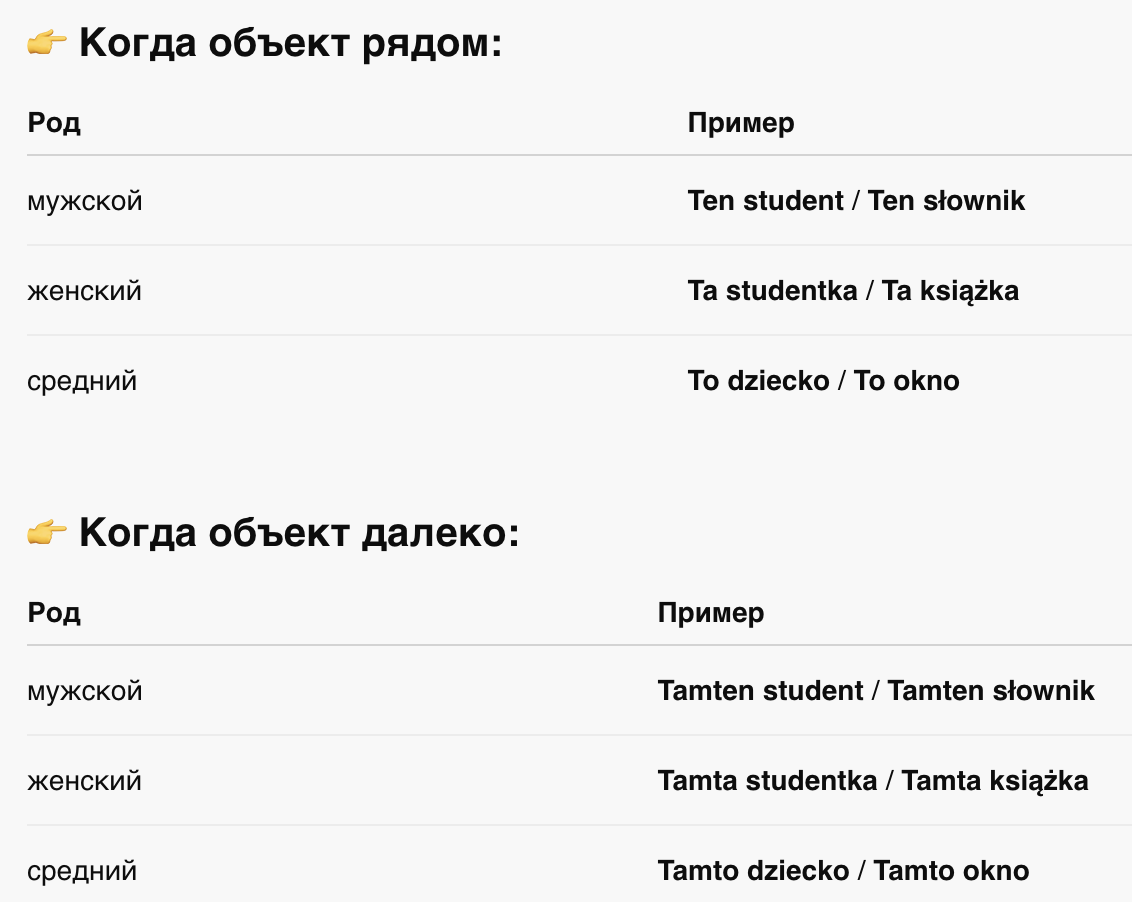Click the pointing hand emoji beside 'Когда объект далеко'
Viewport: 1132px width, 902px height.
pyautogui.click(x=47, y=534)
